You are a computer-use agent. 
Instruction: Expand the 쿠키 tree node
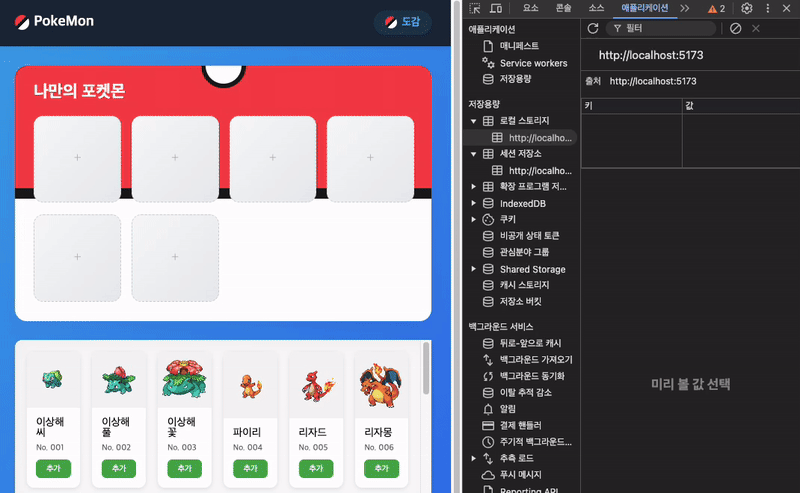473,219
